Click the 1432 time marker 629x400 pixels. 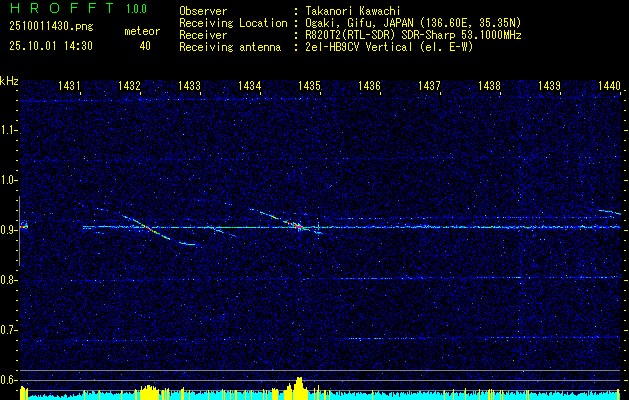point(130,85)
